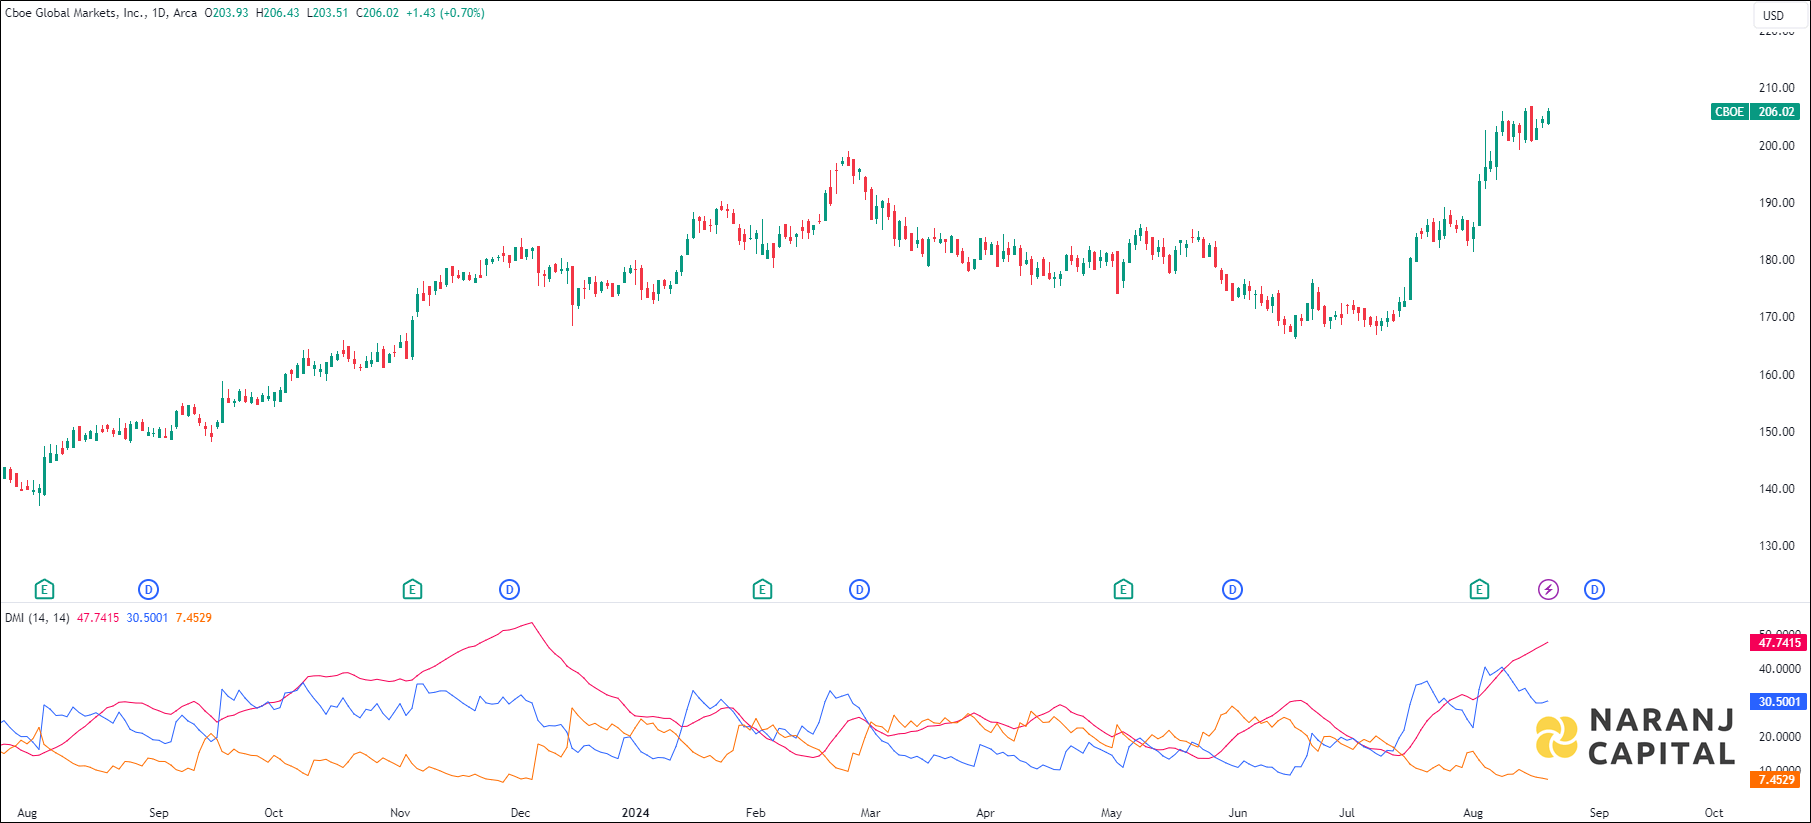Select the dividend marker near December 2023
The image size is (1811, 823).
point(509,590)
